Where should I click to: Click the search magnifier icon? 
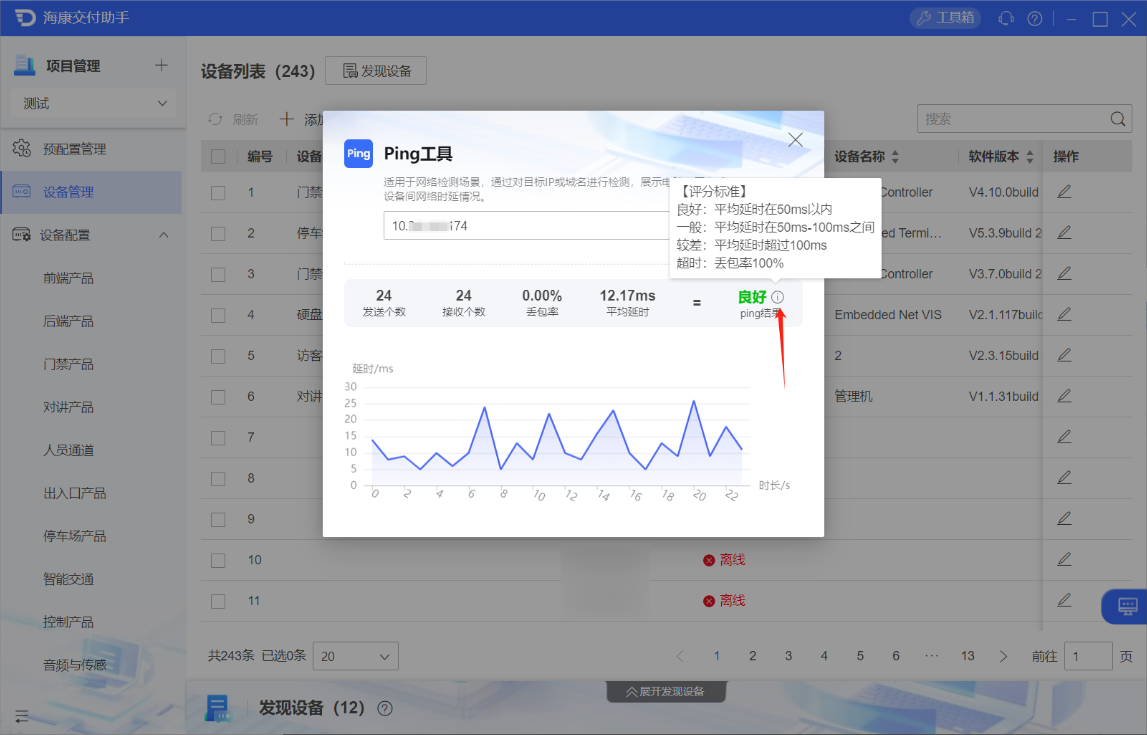1117,118
